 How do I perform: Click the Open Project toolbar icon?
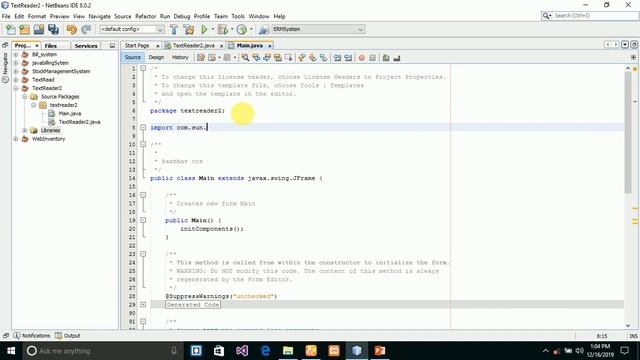click(x=39, y=29)
